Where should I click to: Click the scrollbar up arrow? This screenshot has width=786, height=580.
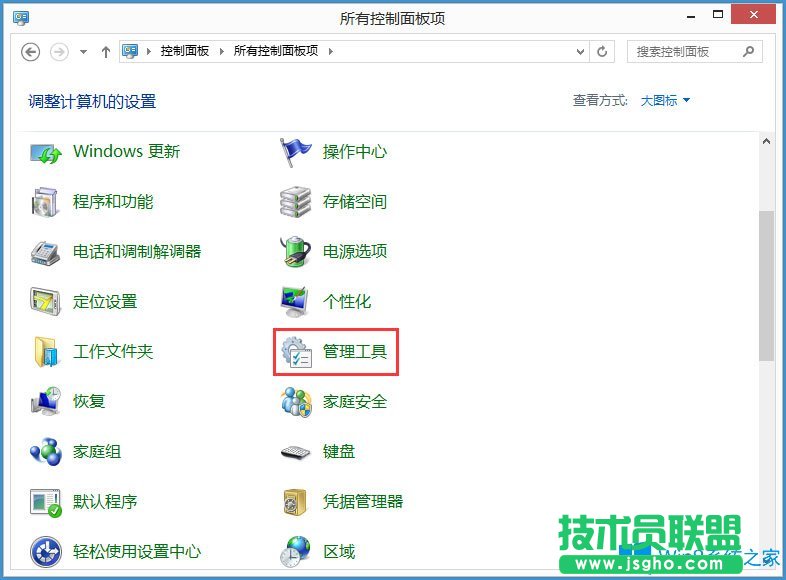pos(766,141)
